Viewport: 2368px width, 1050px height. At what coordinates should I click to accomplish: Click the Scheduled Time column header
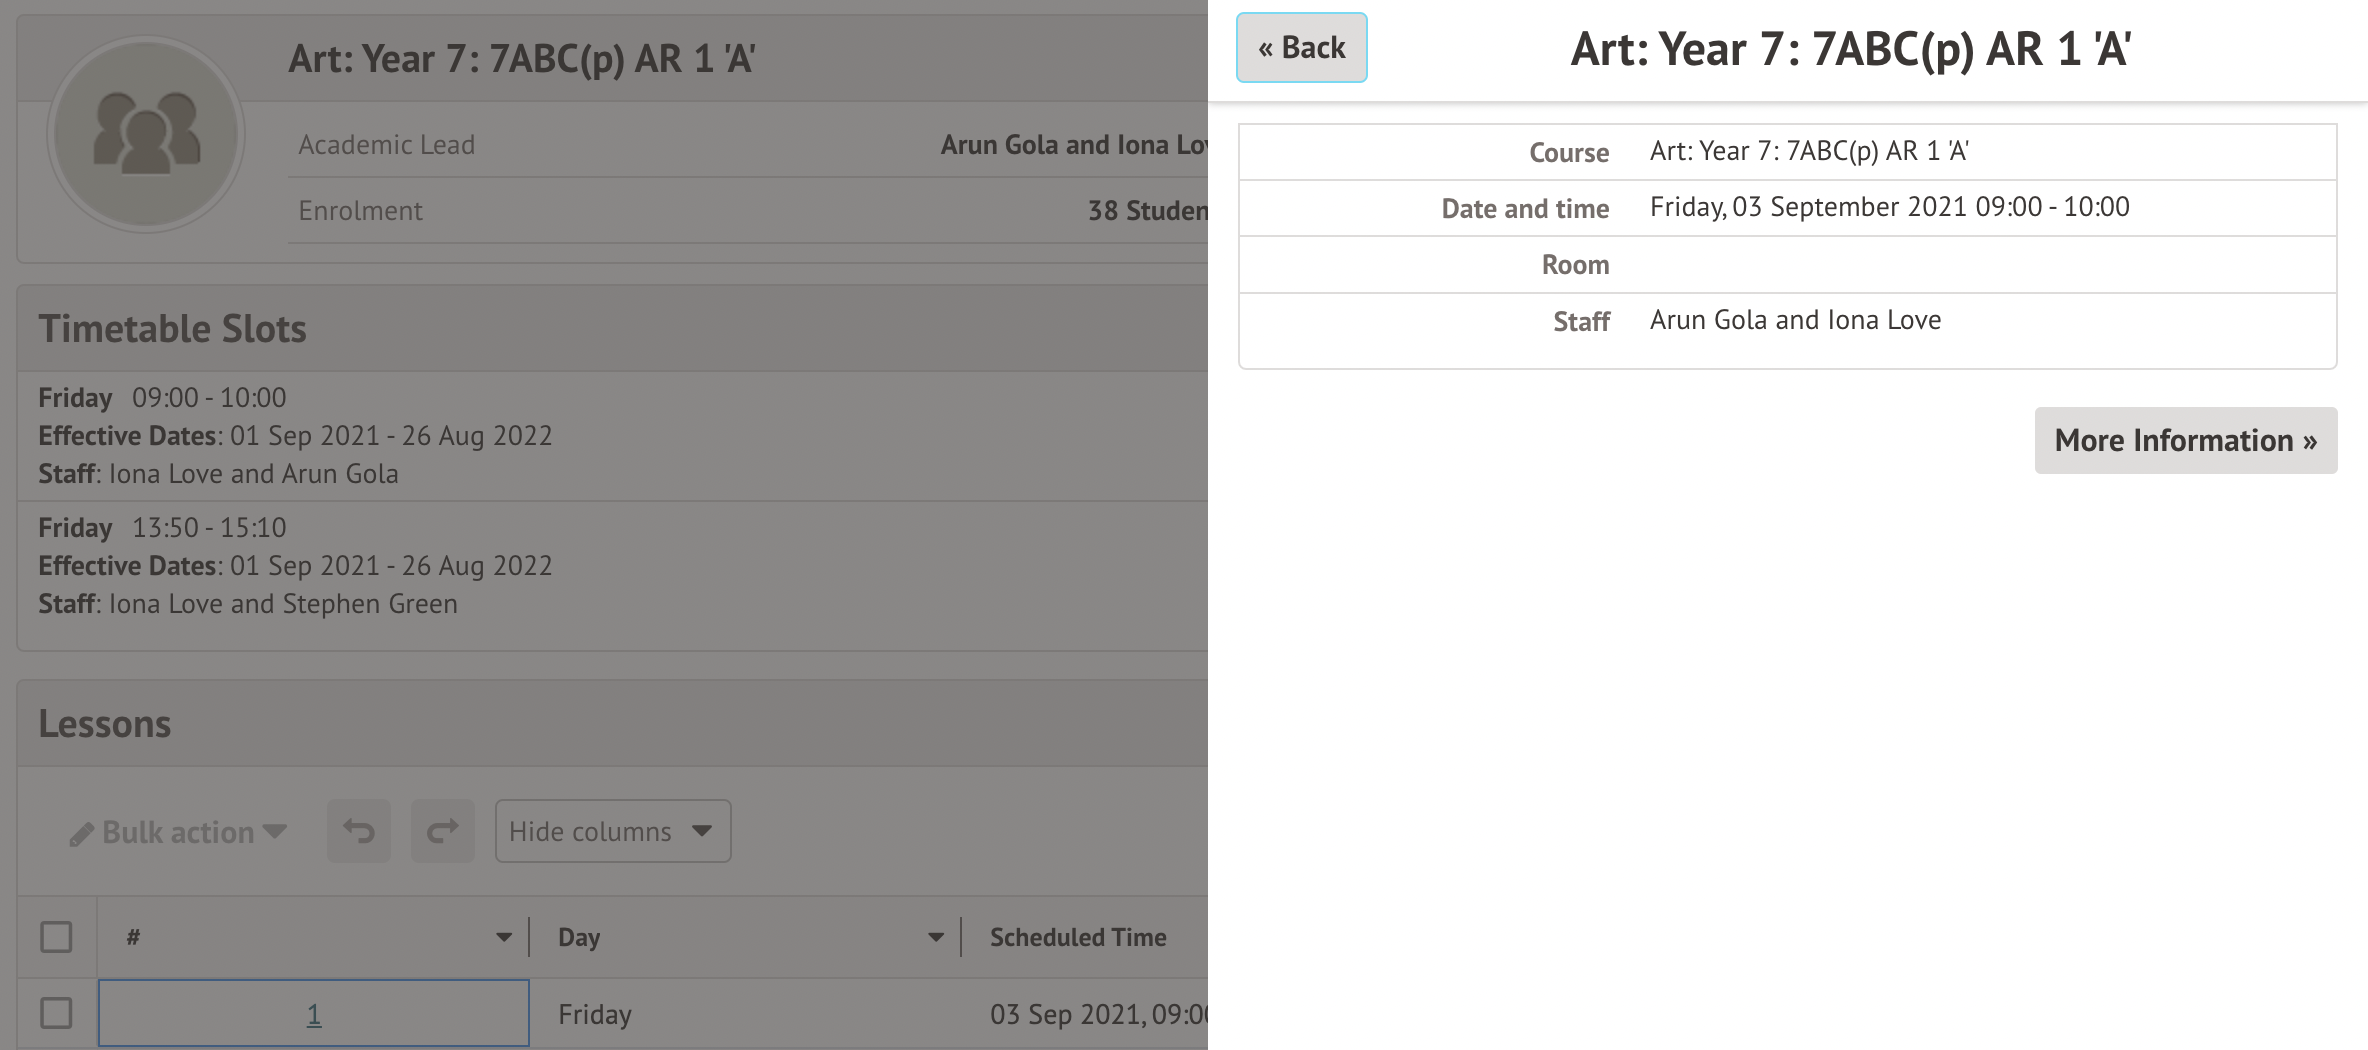click(x=1078, y=937)
